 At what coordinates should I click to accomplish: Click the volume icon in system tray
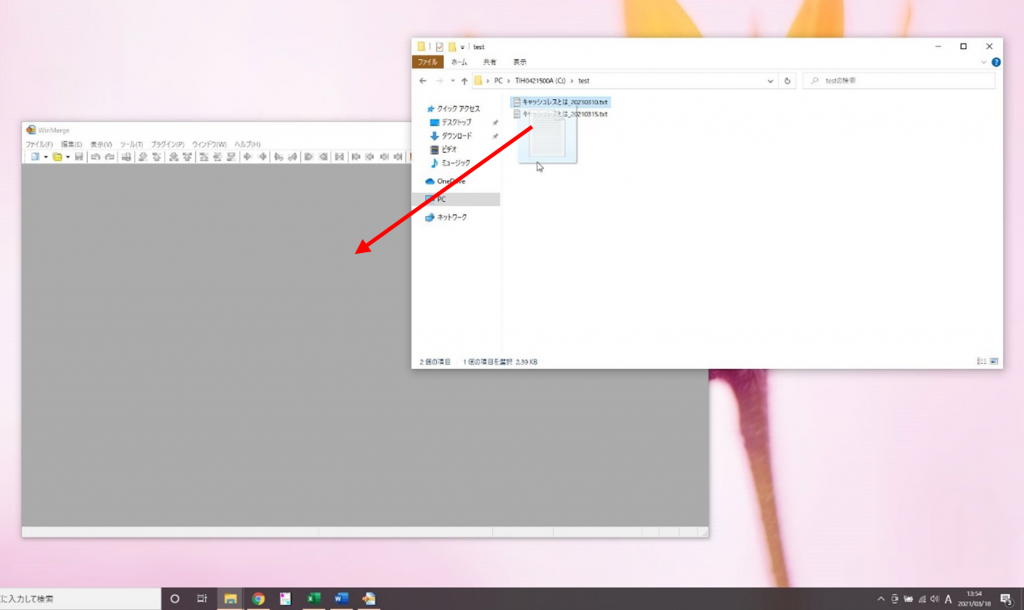tap(935, 599)
